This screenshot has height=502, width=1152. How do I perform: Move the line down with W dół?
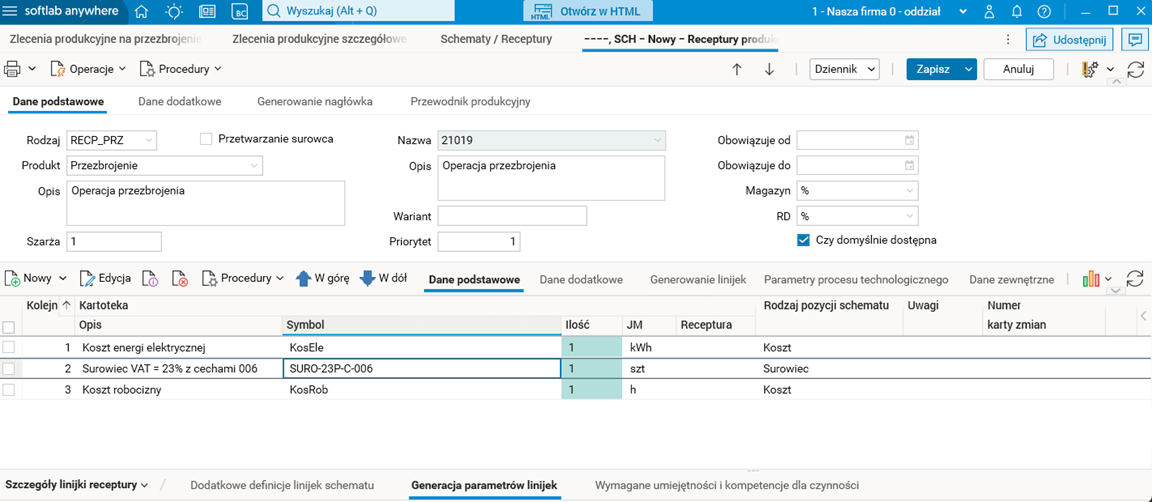[x=384, y=278]
